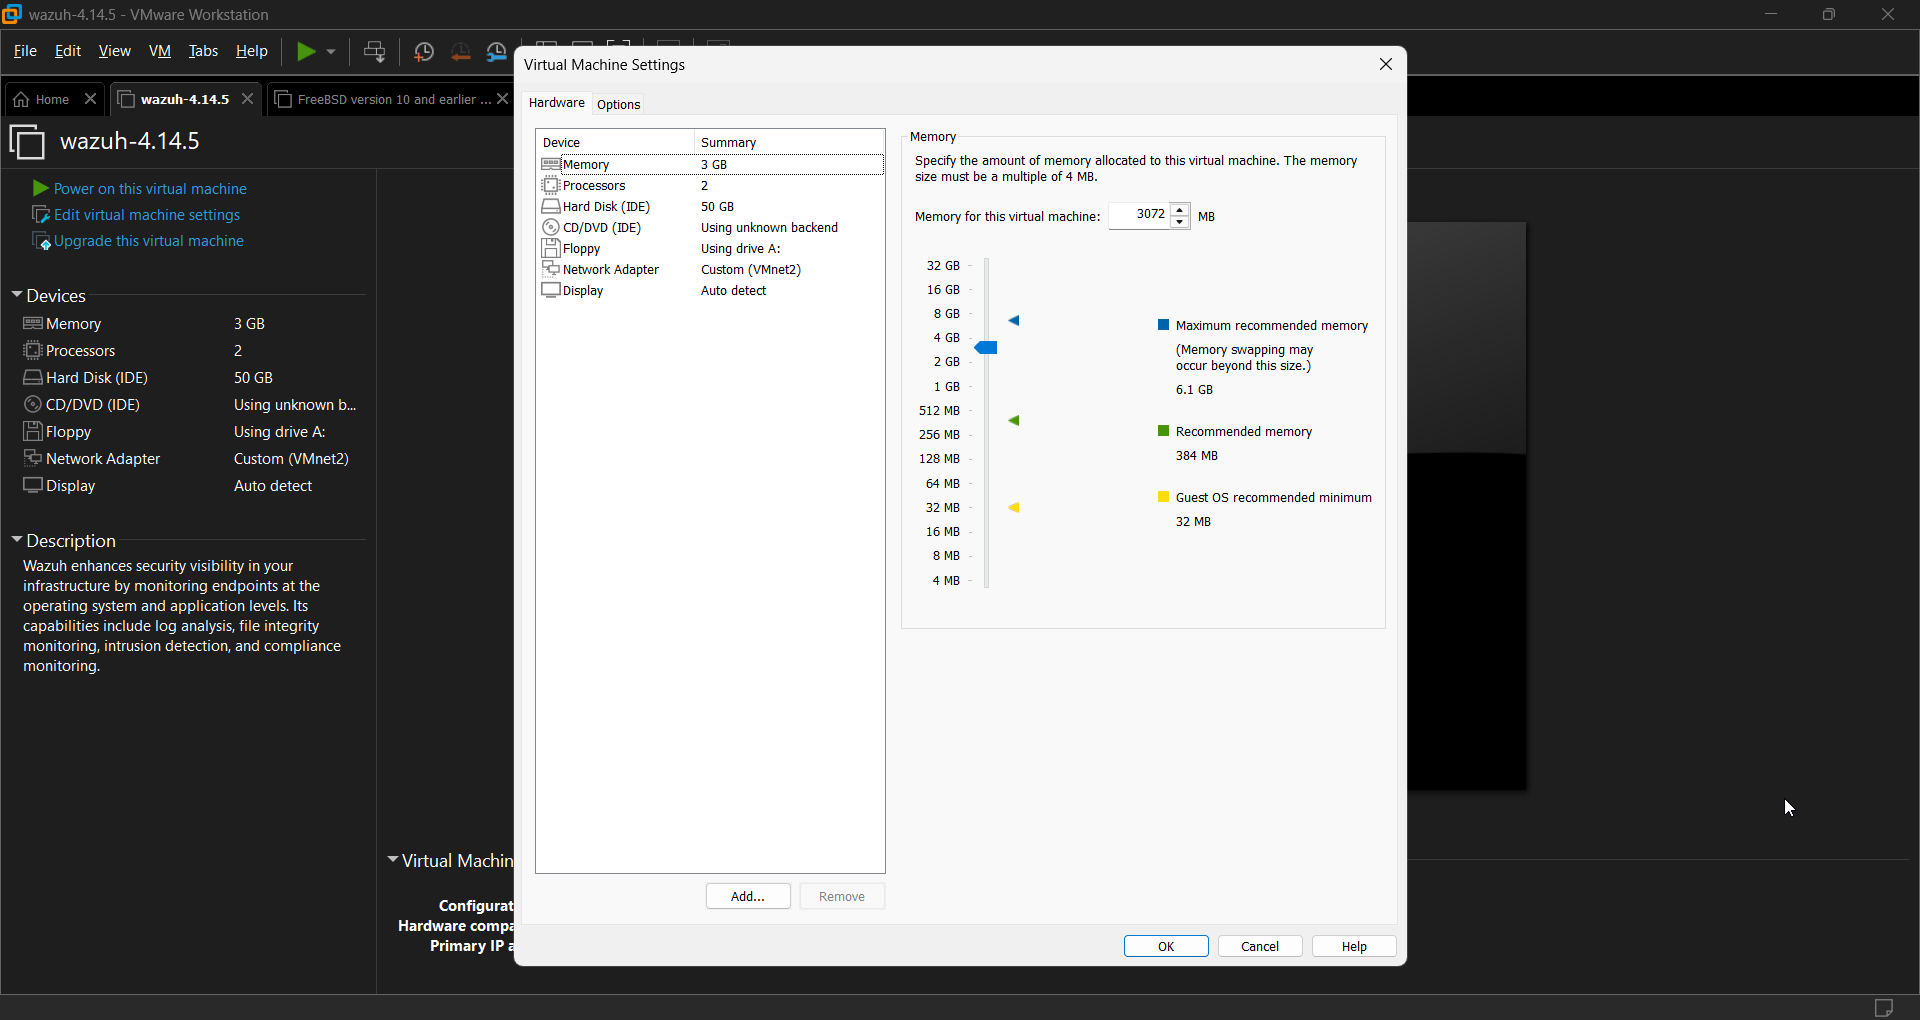Click the yellow guest OS minimum marker
The image size is (1920, 1020).
[x=1014, y=508]
